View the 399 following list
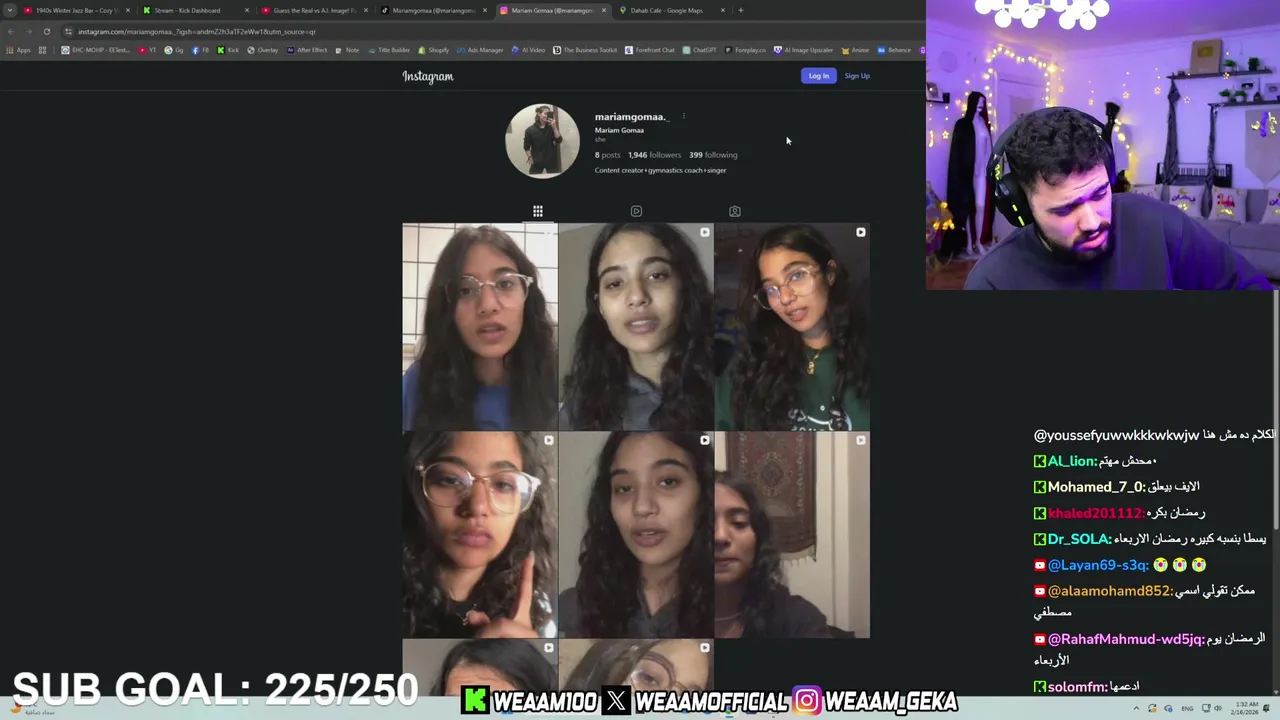 [x=713, y=155]
